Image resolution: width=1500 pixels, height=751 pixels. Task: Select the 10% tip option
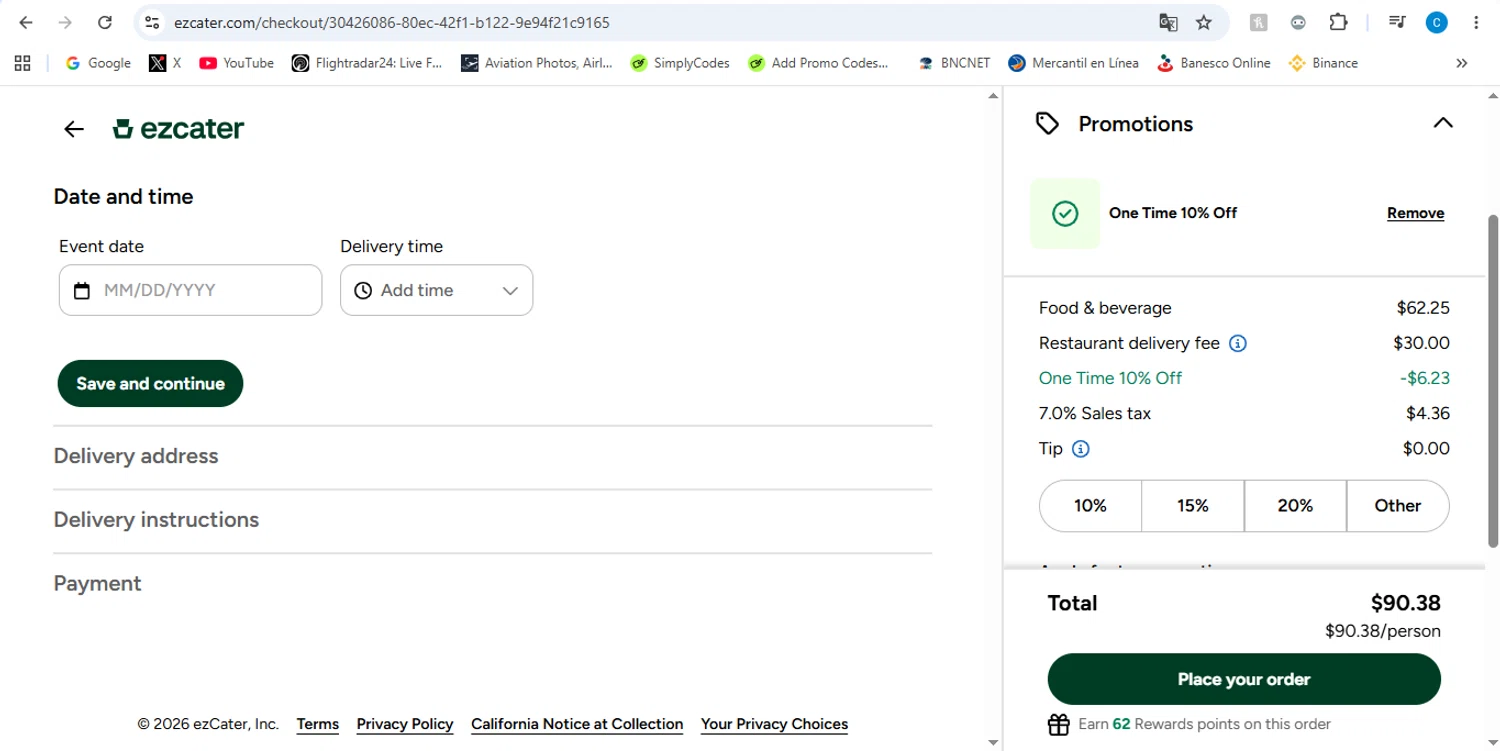click(1090, 506)
